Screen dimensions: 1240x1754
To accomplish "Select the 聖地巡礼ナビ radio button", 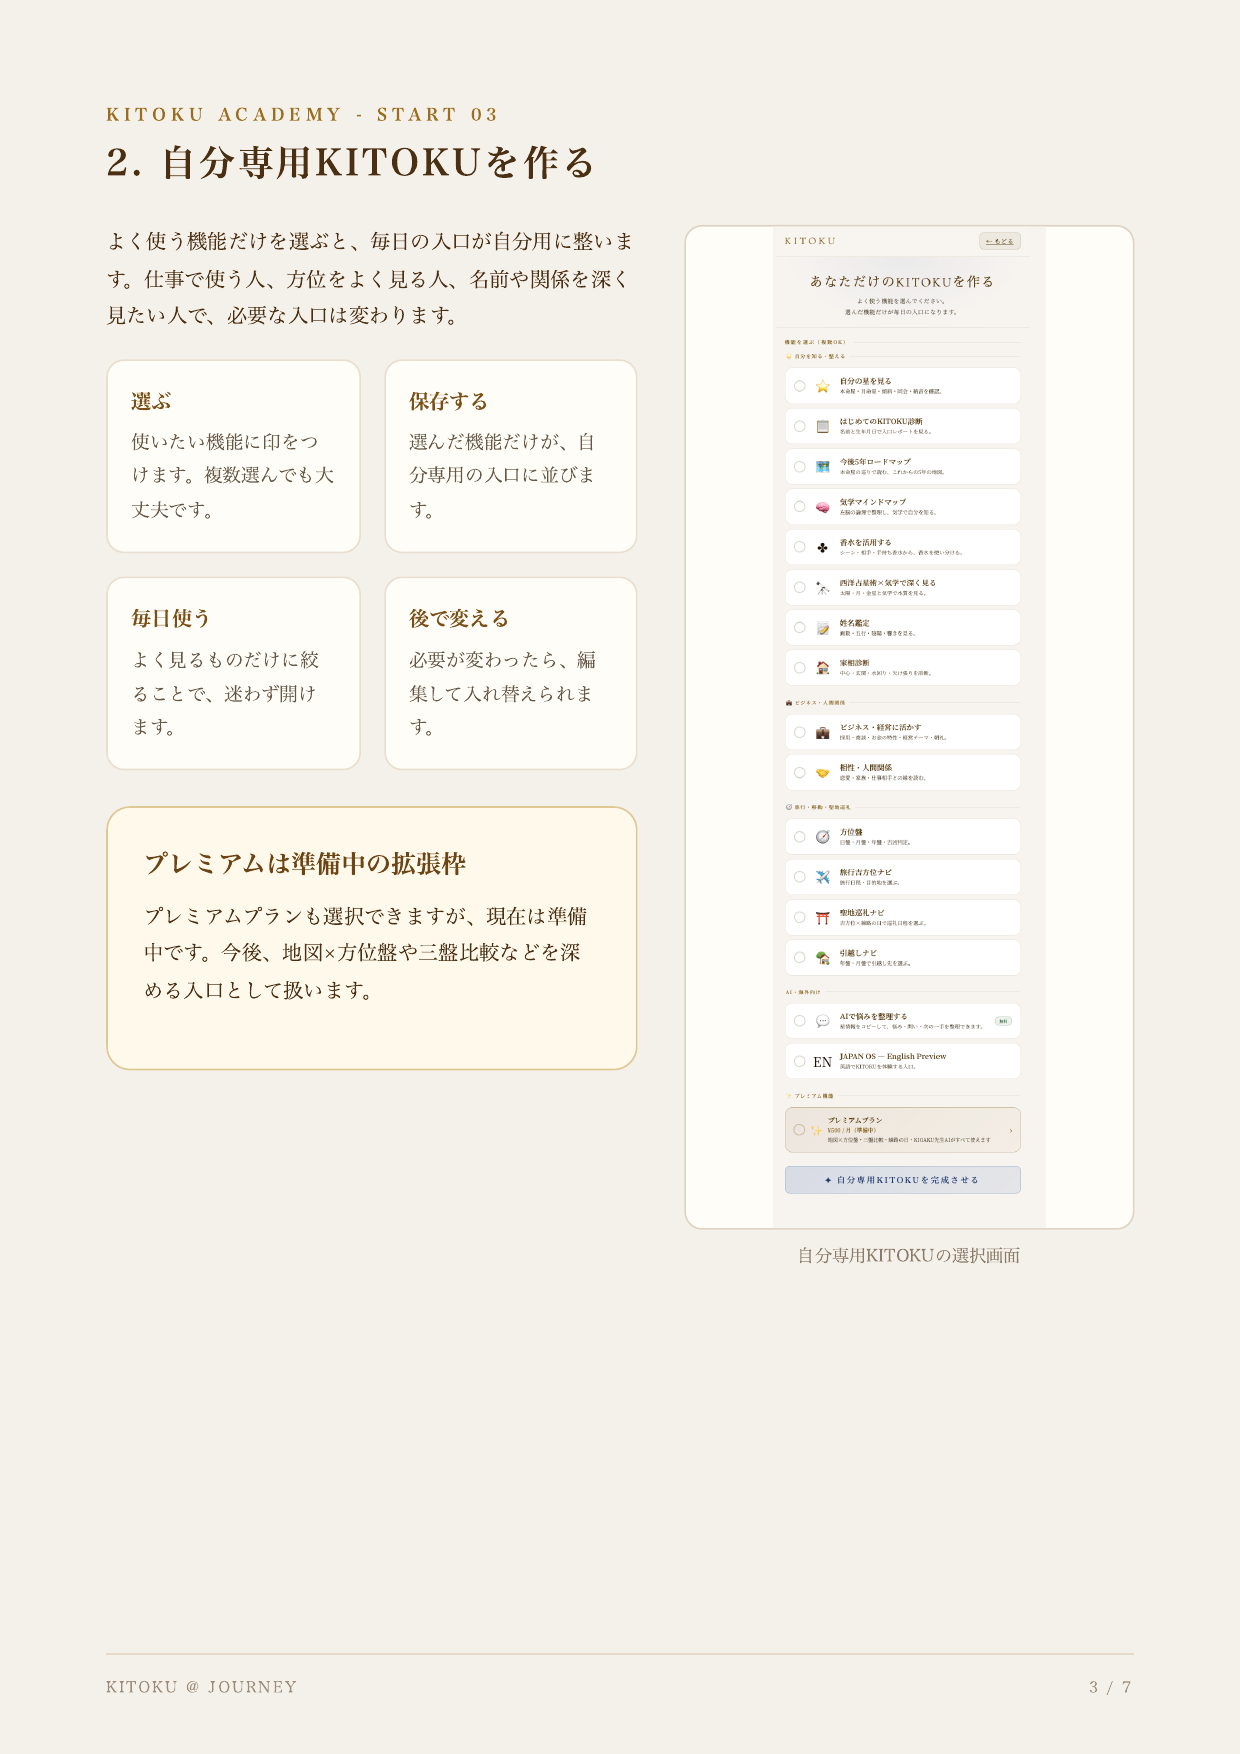I will pyautogui.click(x=800, y=918).
